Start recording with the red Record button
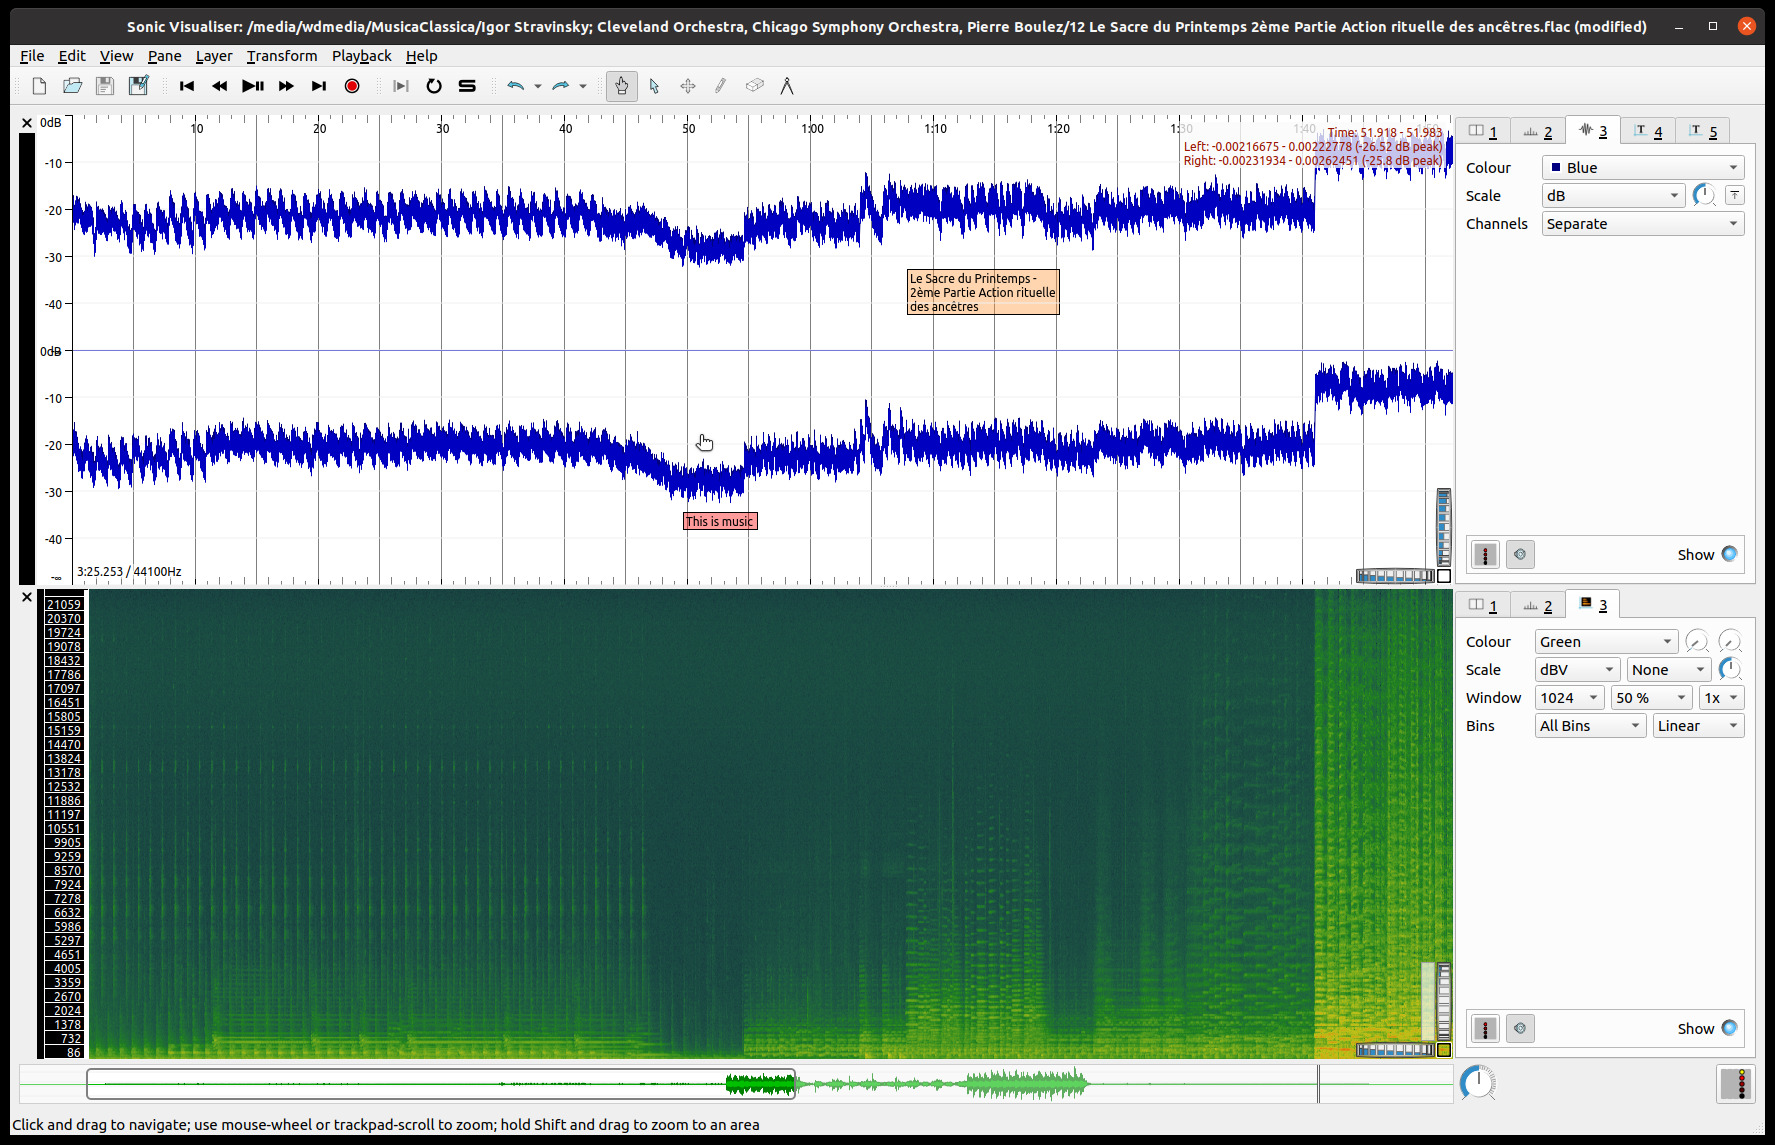 [x=352, y=86]
